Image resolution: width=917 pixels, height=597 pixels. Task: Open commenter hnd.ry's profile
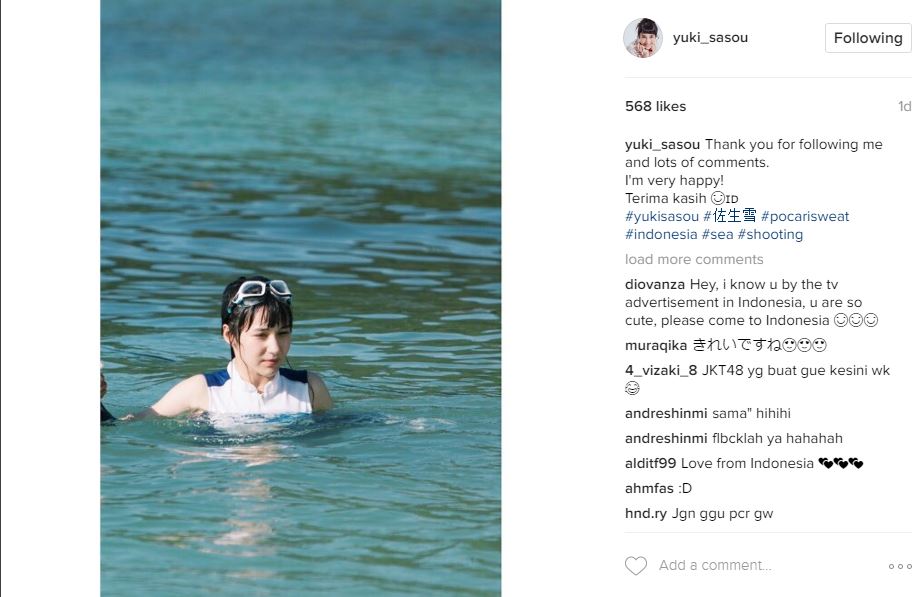(x=646, y=514)
